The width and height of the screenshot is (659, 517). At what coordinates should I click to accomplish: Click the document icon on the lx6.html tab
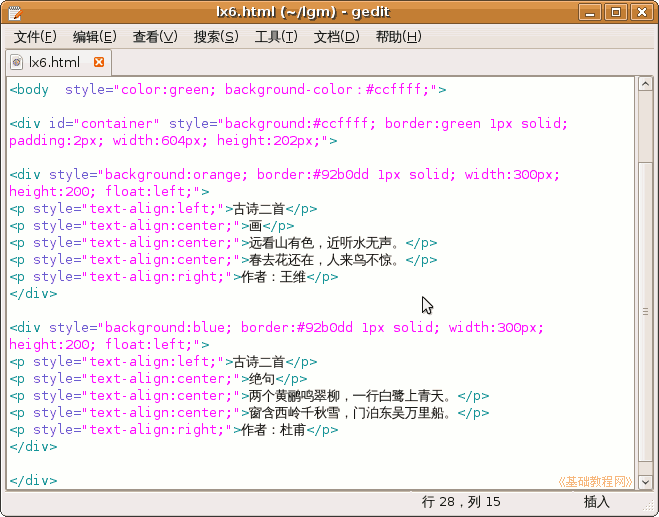pos(17,62)
